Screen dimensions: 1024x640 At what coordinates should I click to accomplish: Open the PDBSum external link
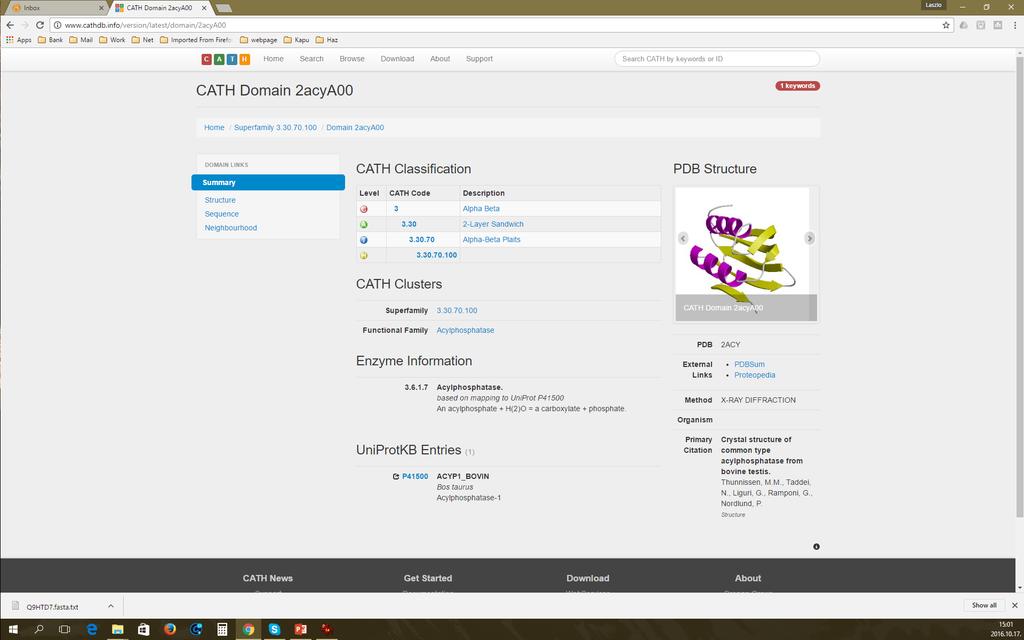[x=749, y=364]
